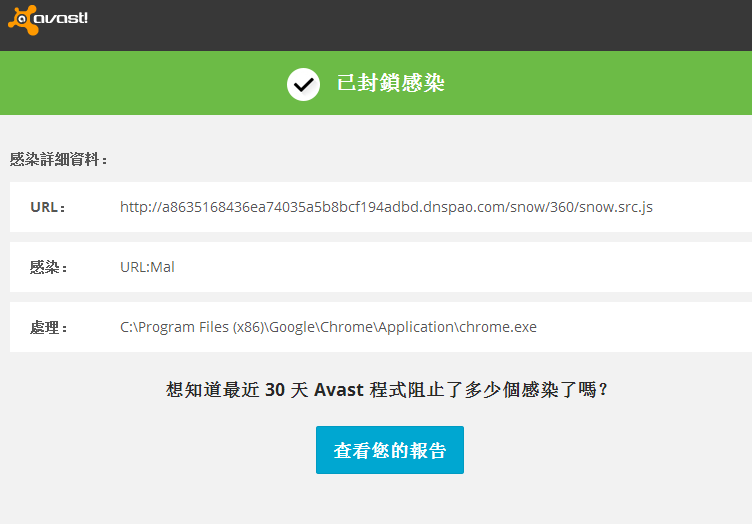This screenshot has width=752, height=524.
Task: Click the URL:Mal infection value
Action: click(x=147, y=267)
